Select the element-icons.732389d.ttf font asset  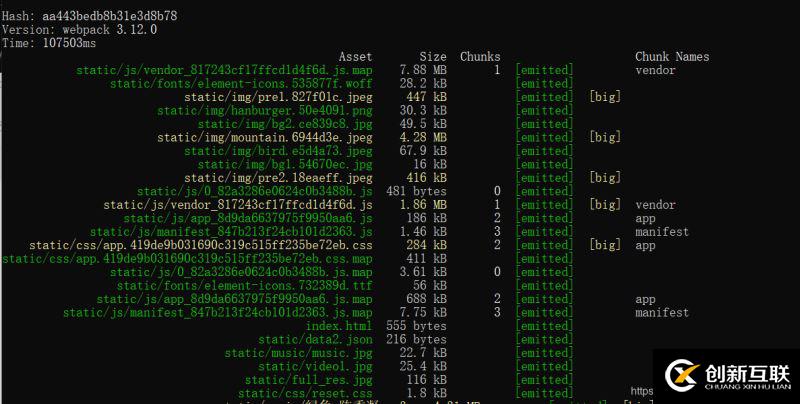click(x=244, y=286)
